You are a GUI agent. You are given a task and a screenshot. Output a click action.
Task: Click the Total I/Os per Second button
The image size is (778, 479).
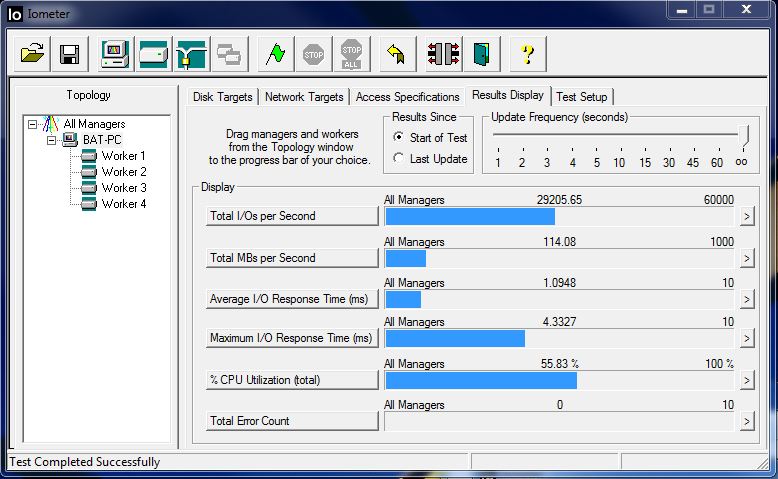[292, 216]
